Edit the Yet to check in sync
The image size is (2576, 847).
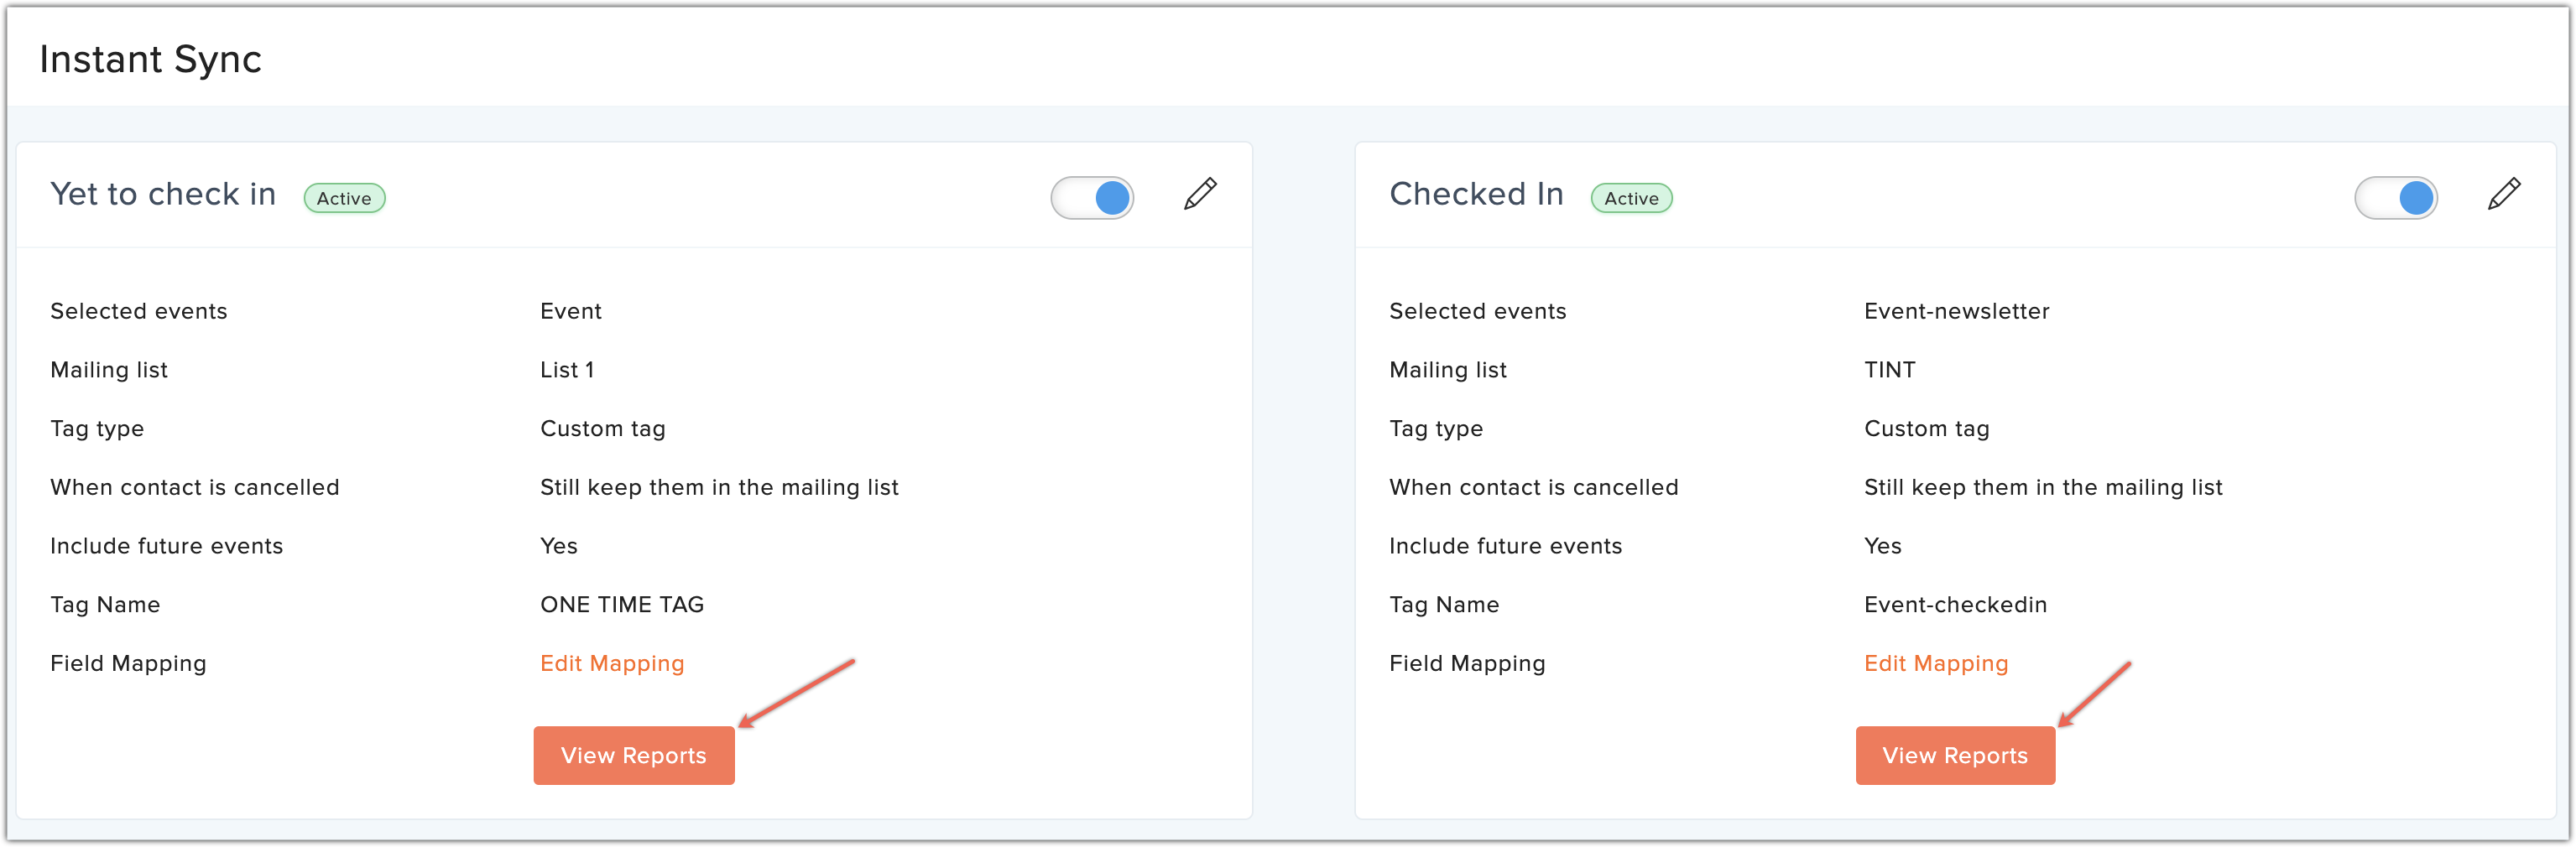coord(1200,194)
